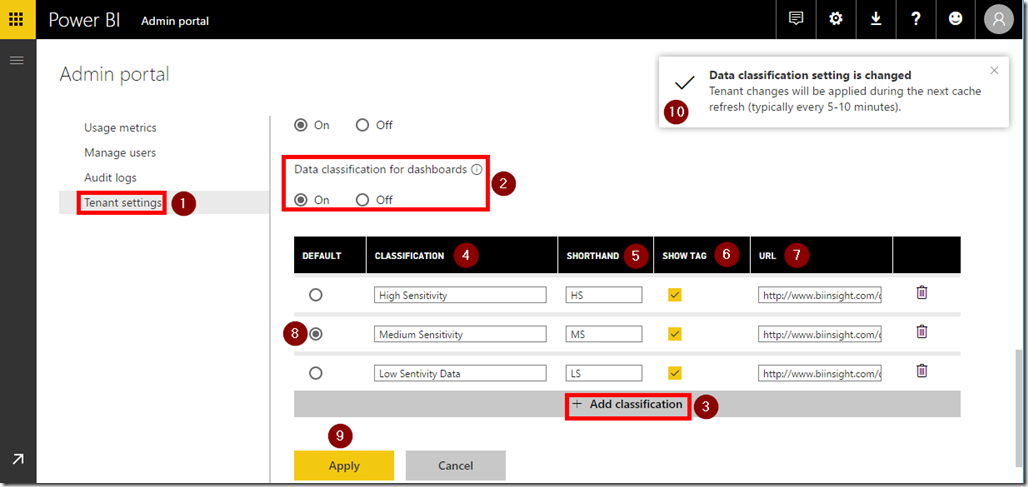Open Audit logs in admin menu

pyautogui.click(x=110, y=178)
